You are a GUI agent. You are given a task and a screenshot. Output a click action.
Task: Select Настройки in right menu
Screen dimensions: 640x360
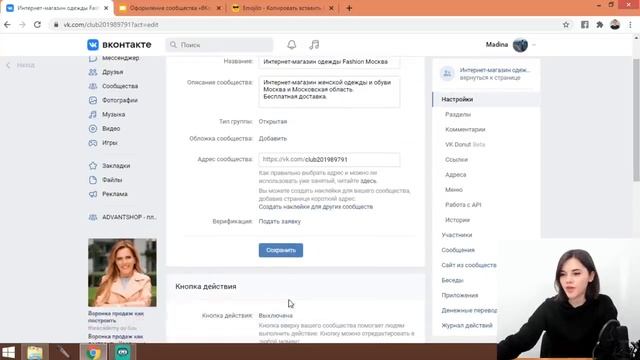pyautogui.click(x=486, y=99)
